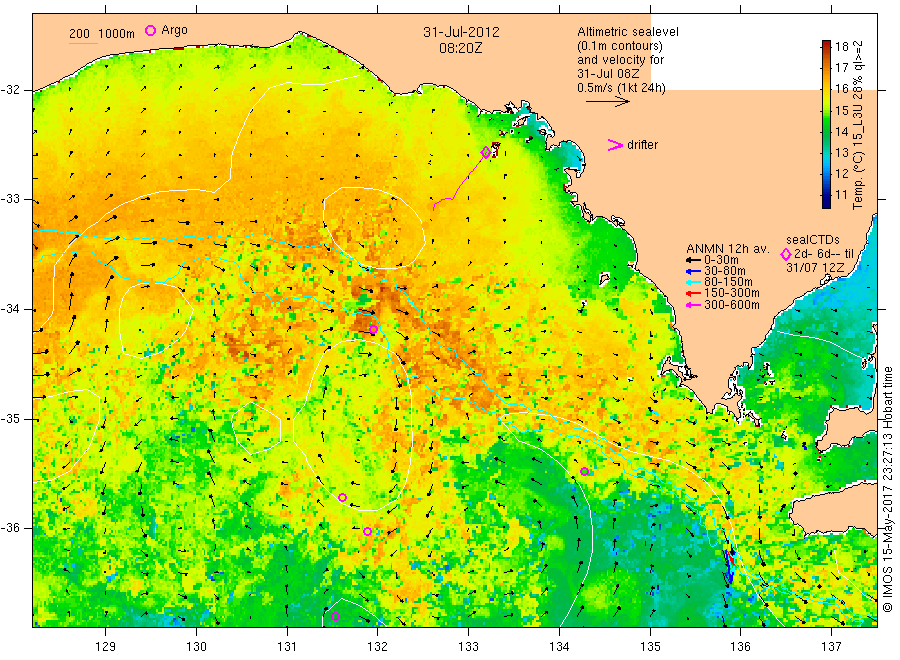Click the Argo float marker near 131.9°E 36°S
This screenshot has width=900, height=660.
[367, 531]
